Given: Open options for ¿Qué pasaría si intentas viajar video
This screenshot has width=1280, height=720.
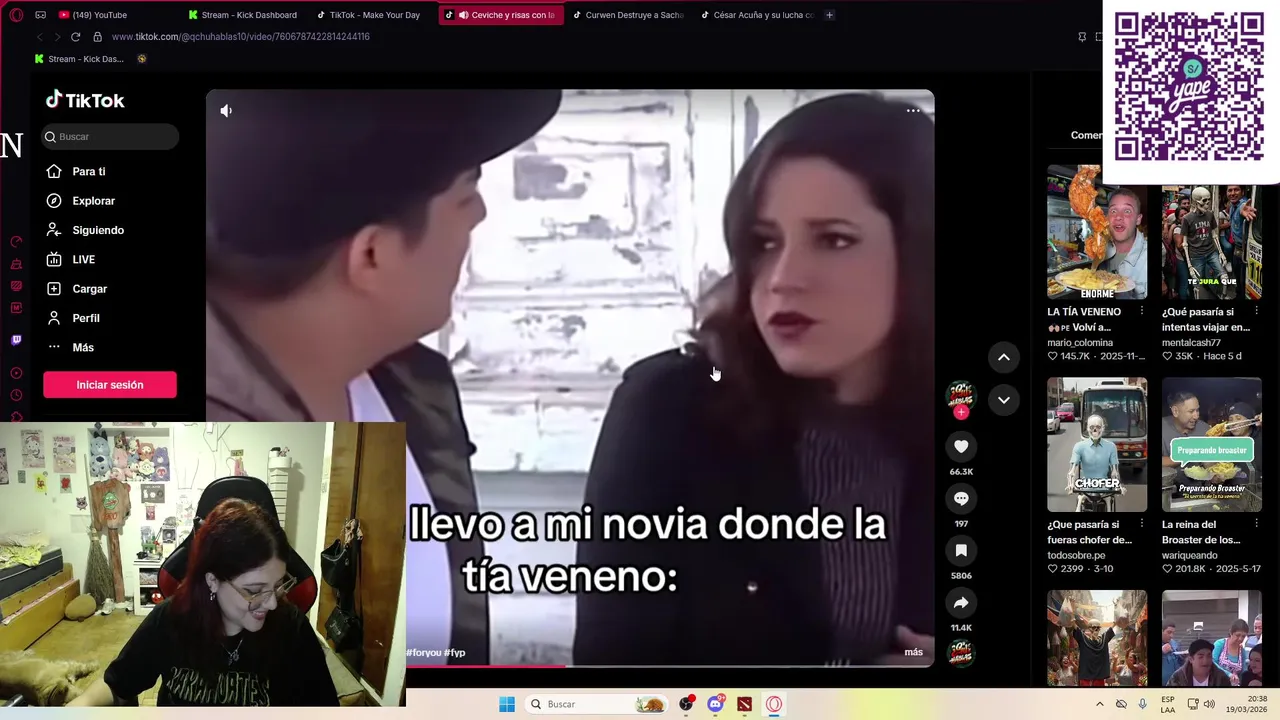Looking at the screenshot, I should pyautogui.click(x=1256, y=311).
